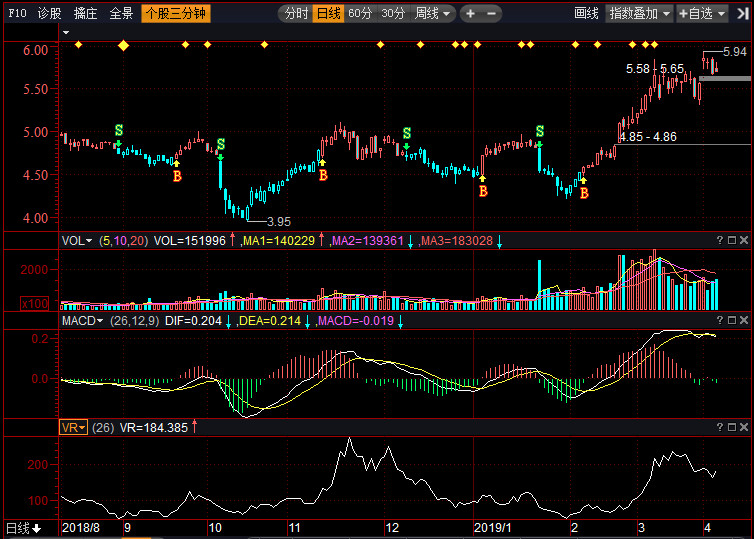
Task: Click the first yellow diamond marker at left
Action: (78, 45)
